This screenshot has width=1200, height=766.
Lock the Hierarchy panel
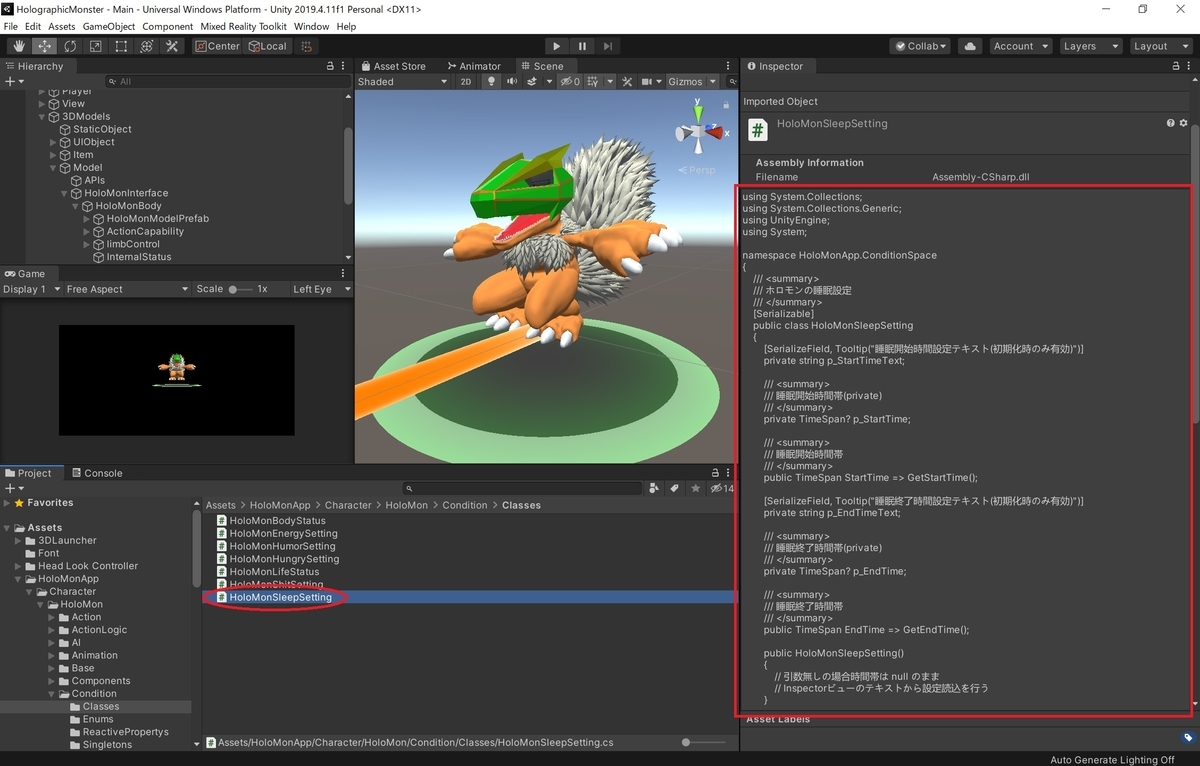click(x=330, y=66)
